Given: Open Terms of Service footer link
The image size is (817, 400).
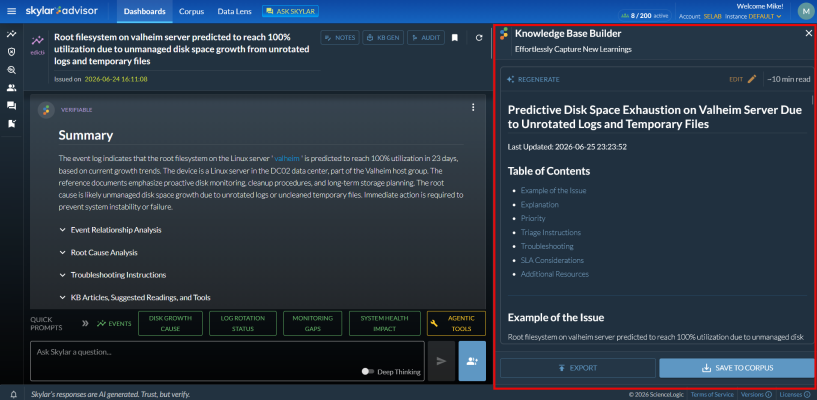Looking at the screenshot, I should click(x=711, y=394).
